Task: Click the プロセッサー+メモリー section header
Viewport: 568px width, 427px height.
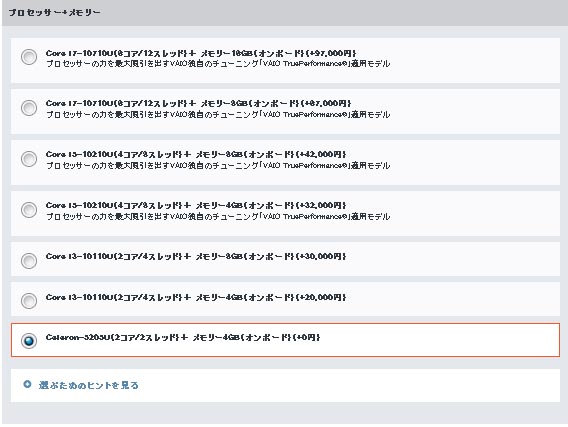Action: pyautogui.click(x=54, y=13)
